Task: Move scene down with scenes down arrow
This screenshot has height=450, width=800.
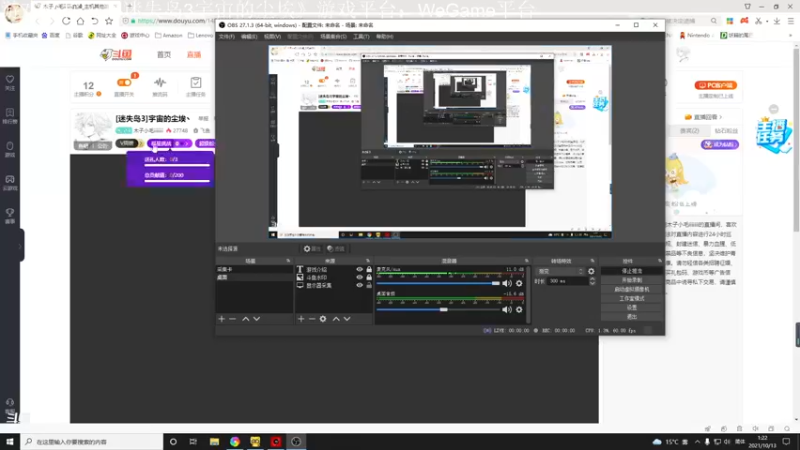Action: coord(257,319)
